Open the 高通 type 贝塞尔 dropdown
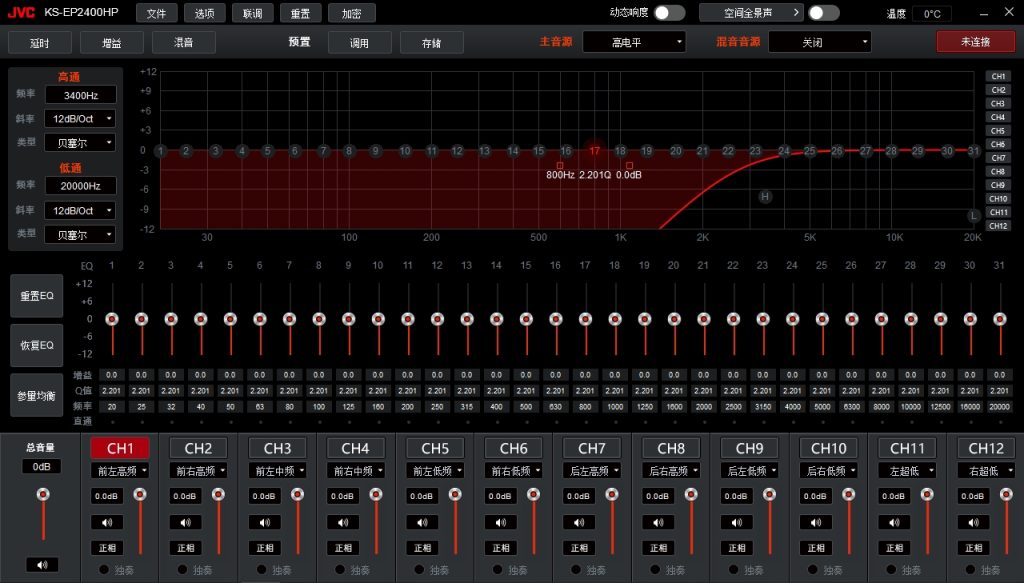1024x583 pixels. coord(80,143)
